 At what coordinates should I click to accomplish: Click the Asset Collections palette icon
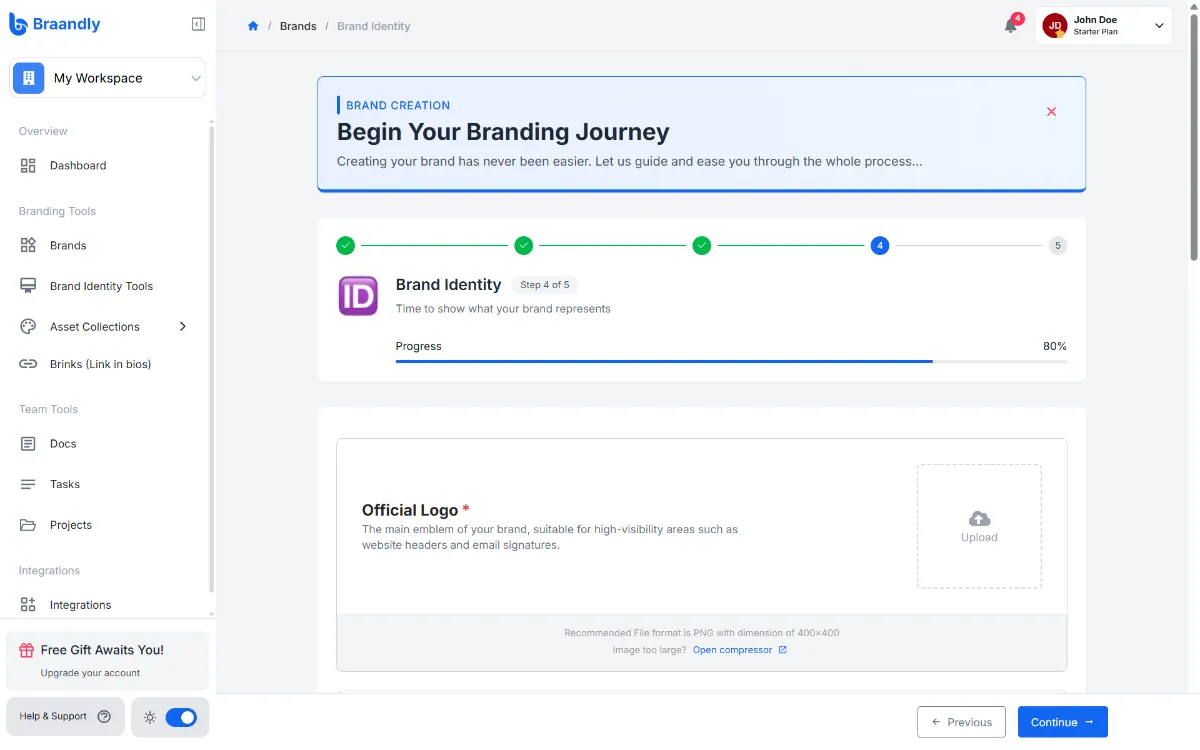point(28,327)
